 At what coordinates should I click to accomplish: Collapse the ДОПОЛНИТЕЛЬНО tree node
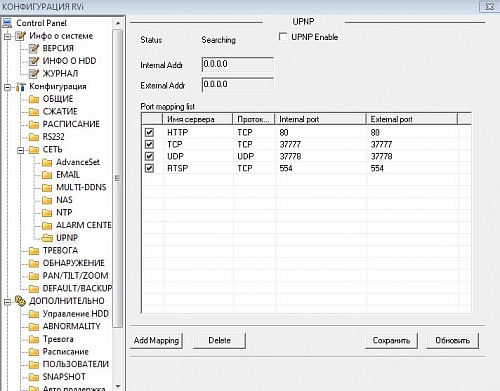7,302
